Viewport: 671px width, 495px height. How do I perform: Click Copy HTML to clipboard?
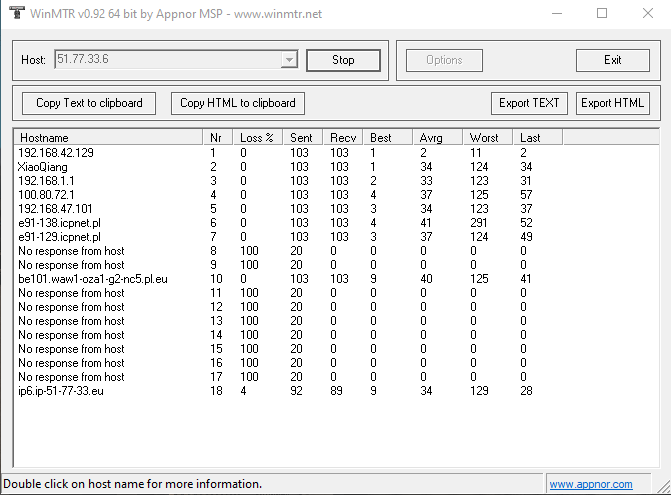pyautogui.click(x=238, y=103)
